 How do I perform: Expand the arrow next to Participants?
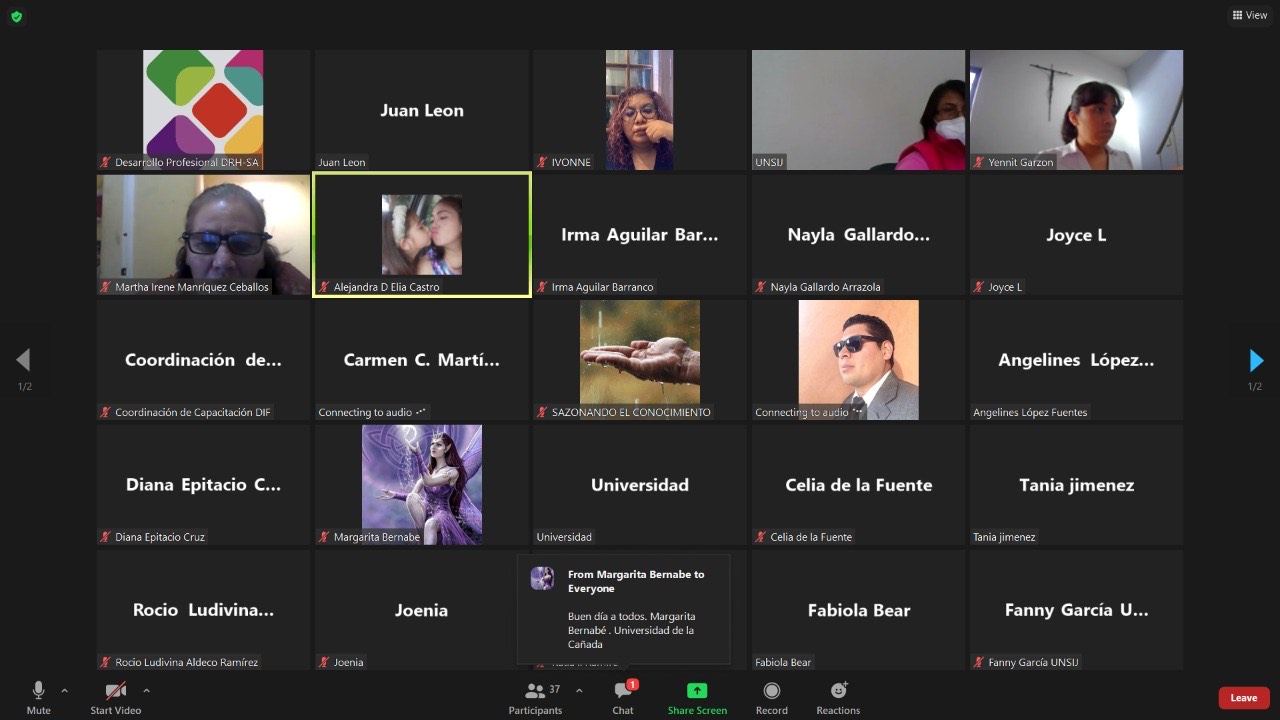pos(579,690)
